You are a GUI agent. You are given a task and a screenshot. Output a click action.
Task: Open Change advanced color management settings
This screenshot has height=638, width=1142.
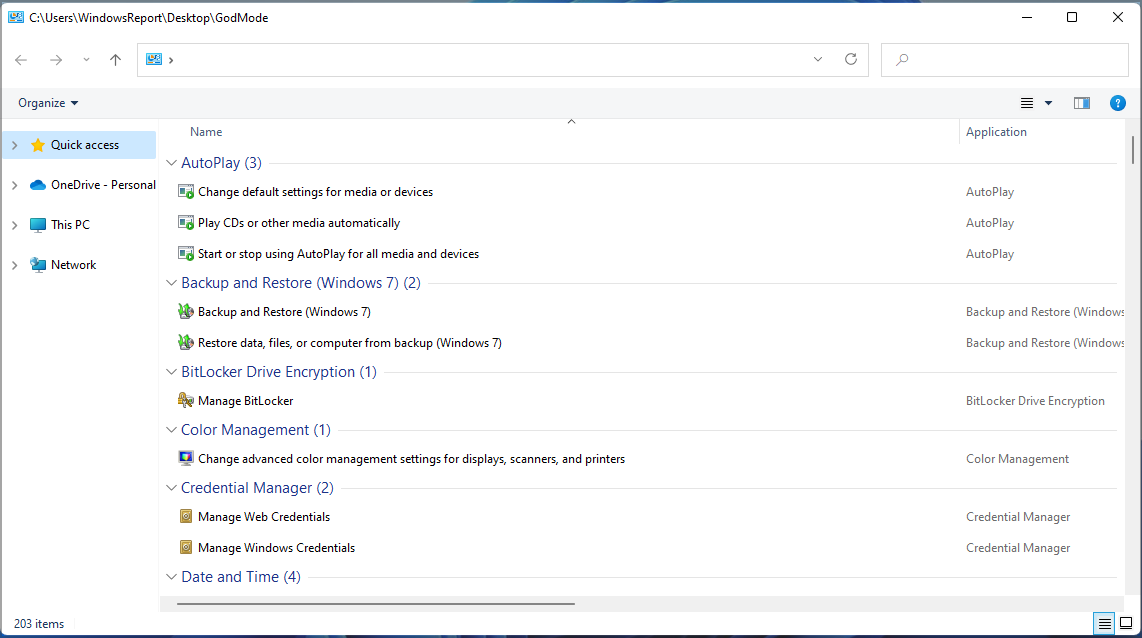[411, 460]
